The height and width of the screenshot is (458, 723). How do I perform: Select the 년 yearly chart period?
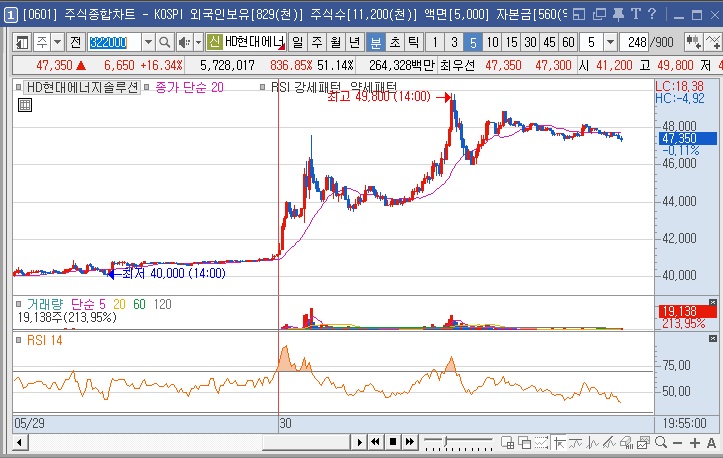[355, 43]
